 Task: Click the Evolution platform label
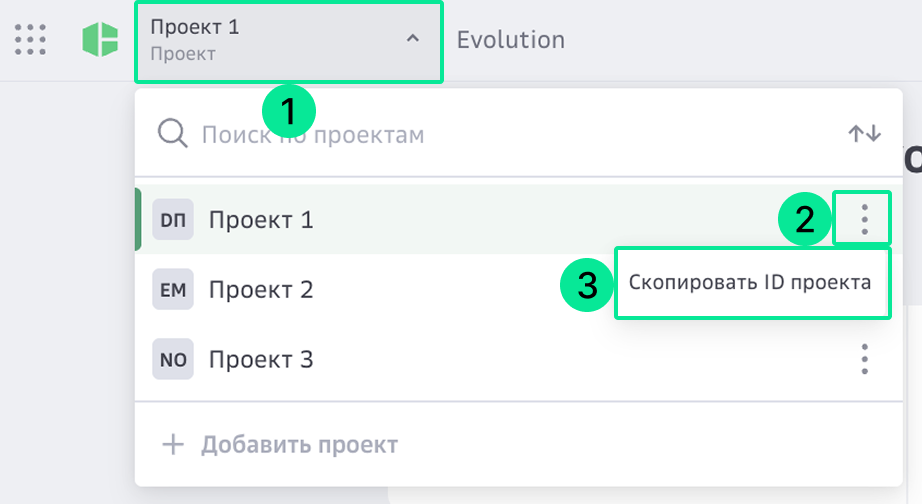[510, 40]
